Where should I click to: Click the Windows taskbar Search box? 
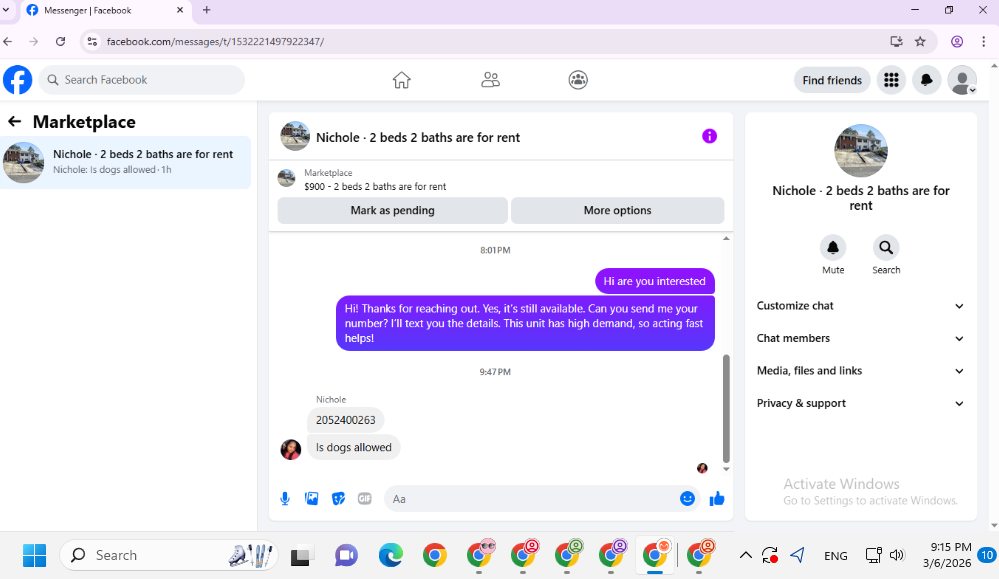click(x=169, y=555)
